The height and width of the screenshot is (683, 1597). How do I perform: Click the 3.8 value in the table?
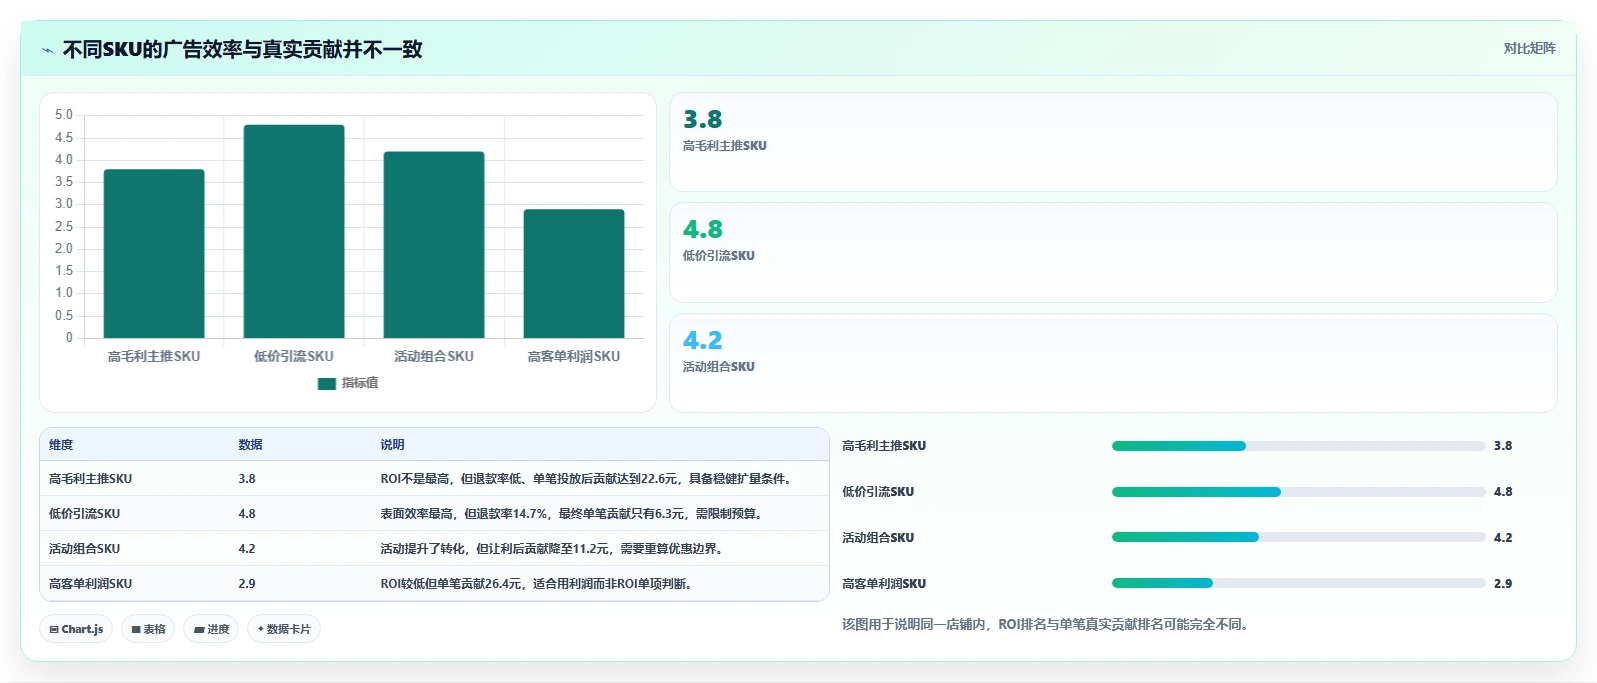[247, 479]
